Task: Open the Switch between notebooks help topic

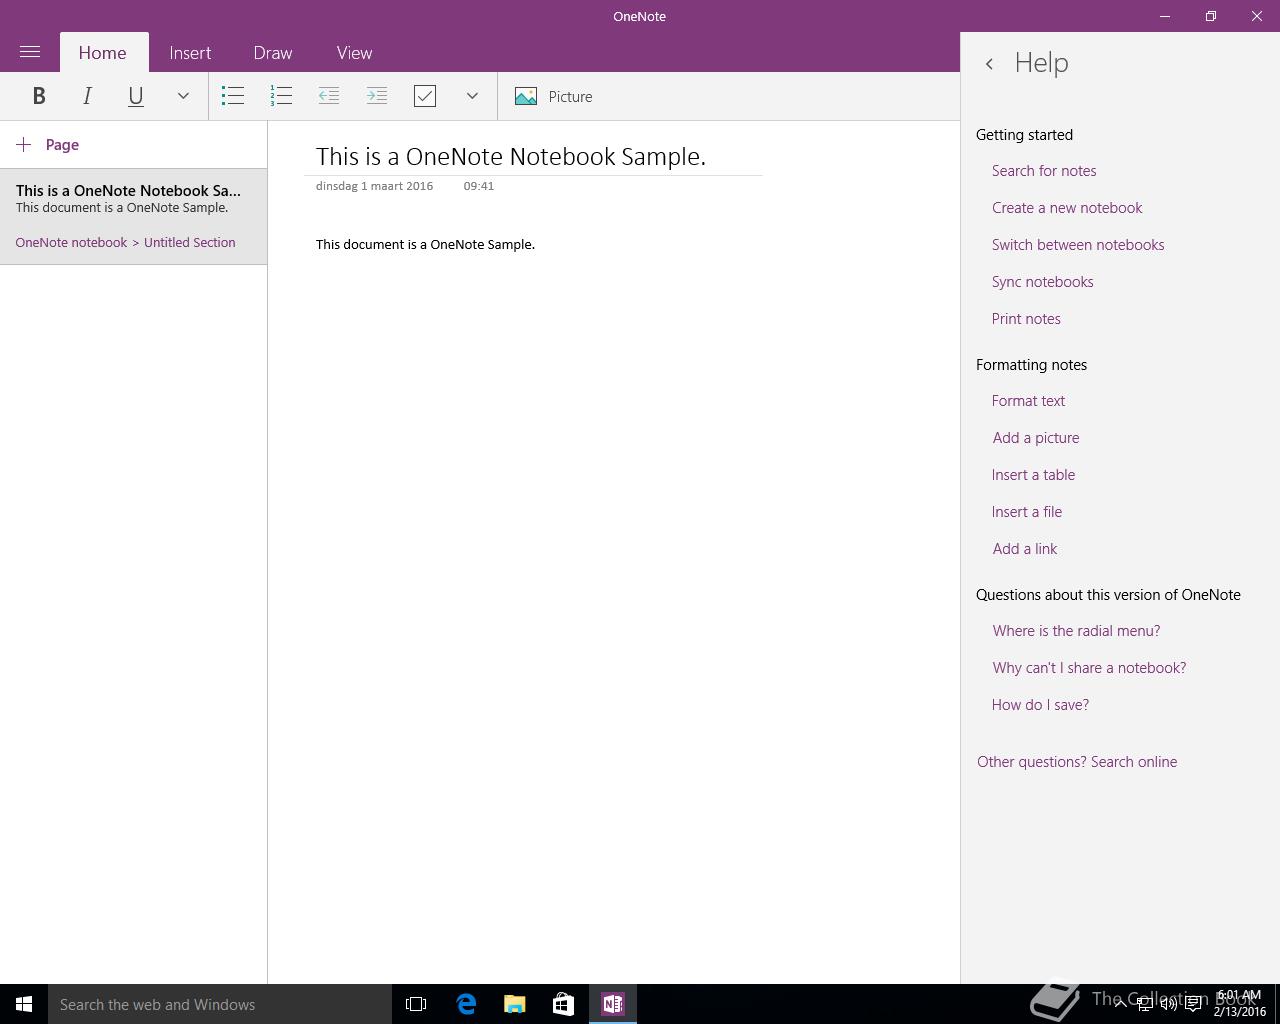Action: click(x=1078, y=245)
